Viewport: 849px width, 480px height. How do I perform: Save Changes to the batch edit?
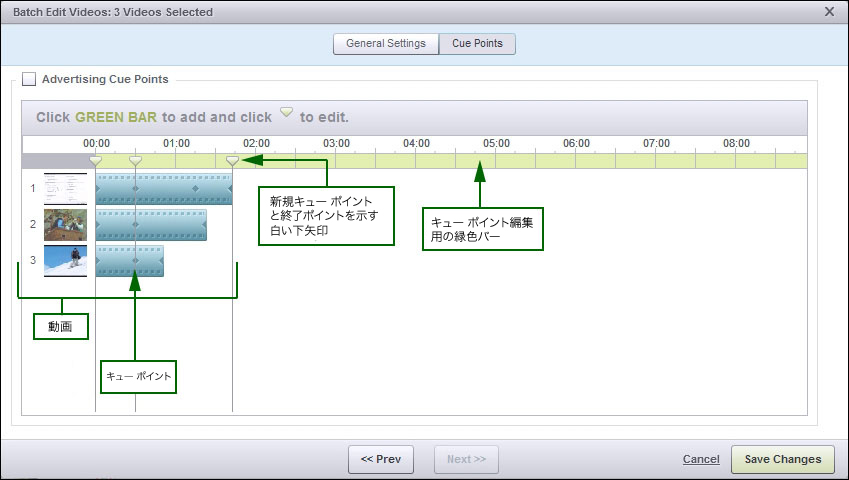click(x=783, y=459)
